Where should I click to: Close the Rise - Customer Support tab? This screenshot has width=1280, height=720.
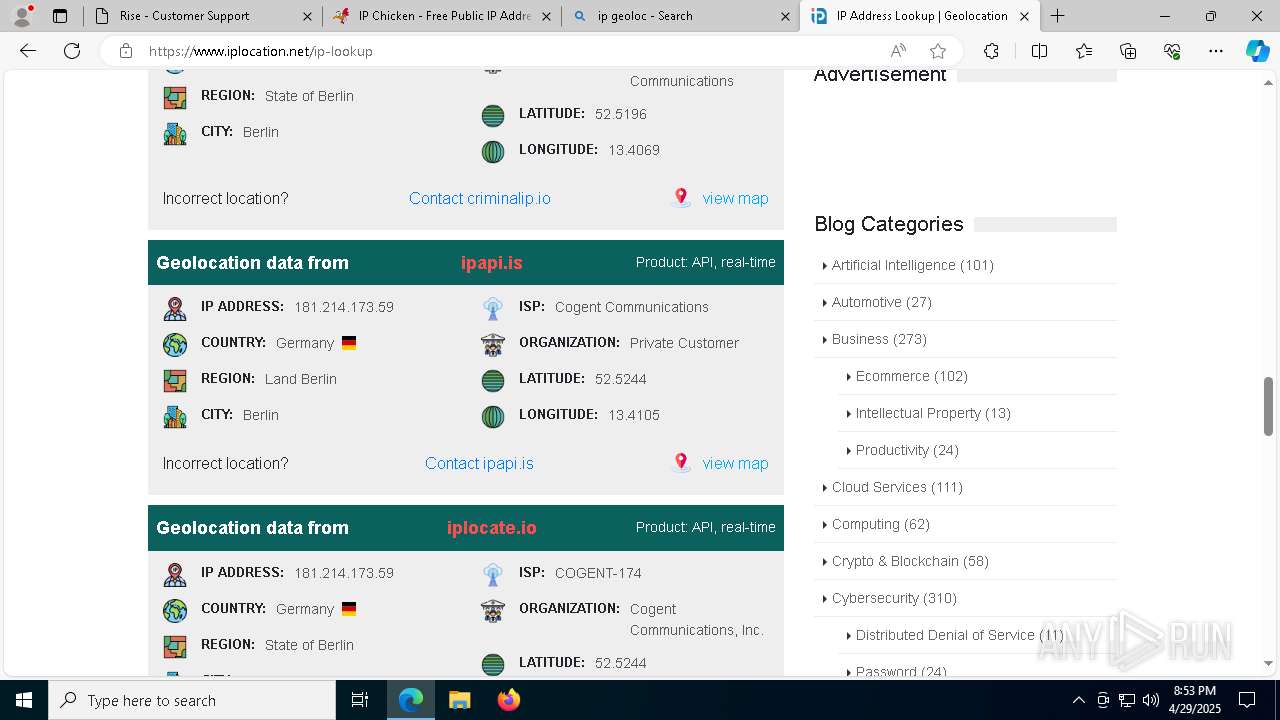[x=307, y=16]
